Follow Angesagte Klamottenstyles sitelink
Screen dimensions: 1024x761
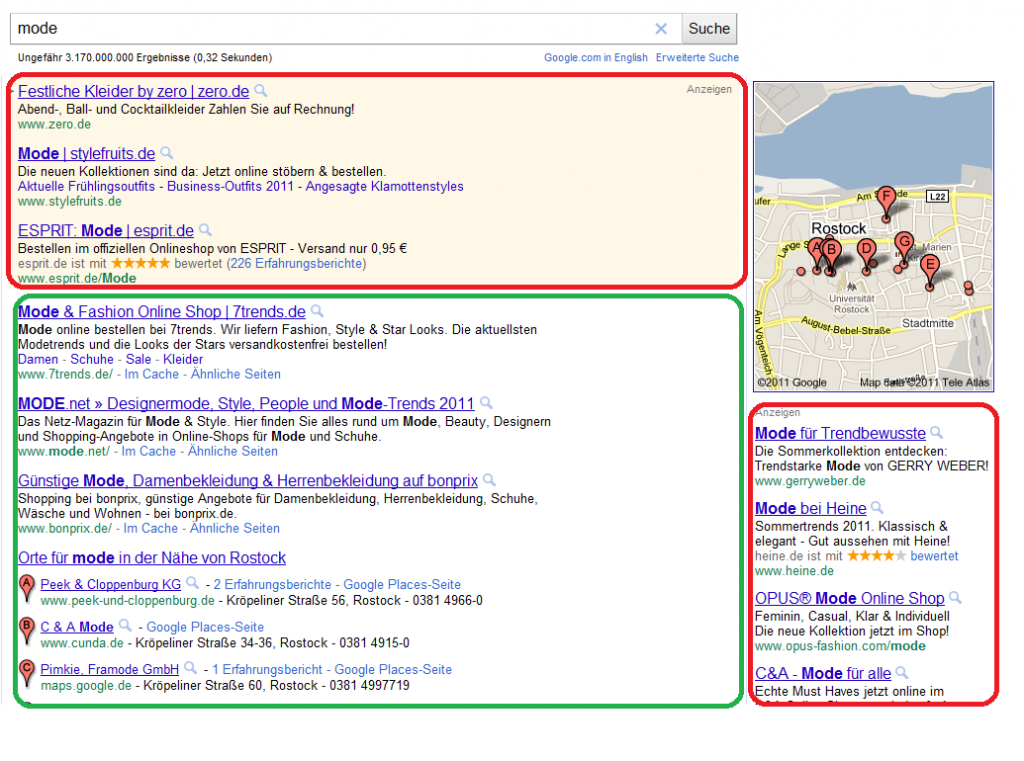click(385, 186)
